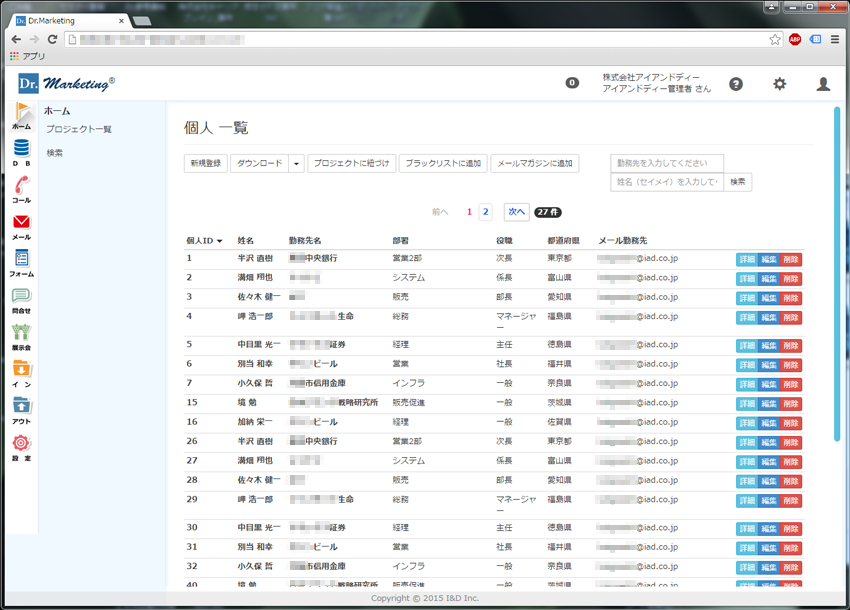Select プロジェクト一覧 in the side menu
This screenshot has height=610, width=850.
(x=78, y=129)
